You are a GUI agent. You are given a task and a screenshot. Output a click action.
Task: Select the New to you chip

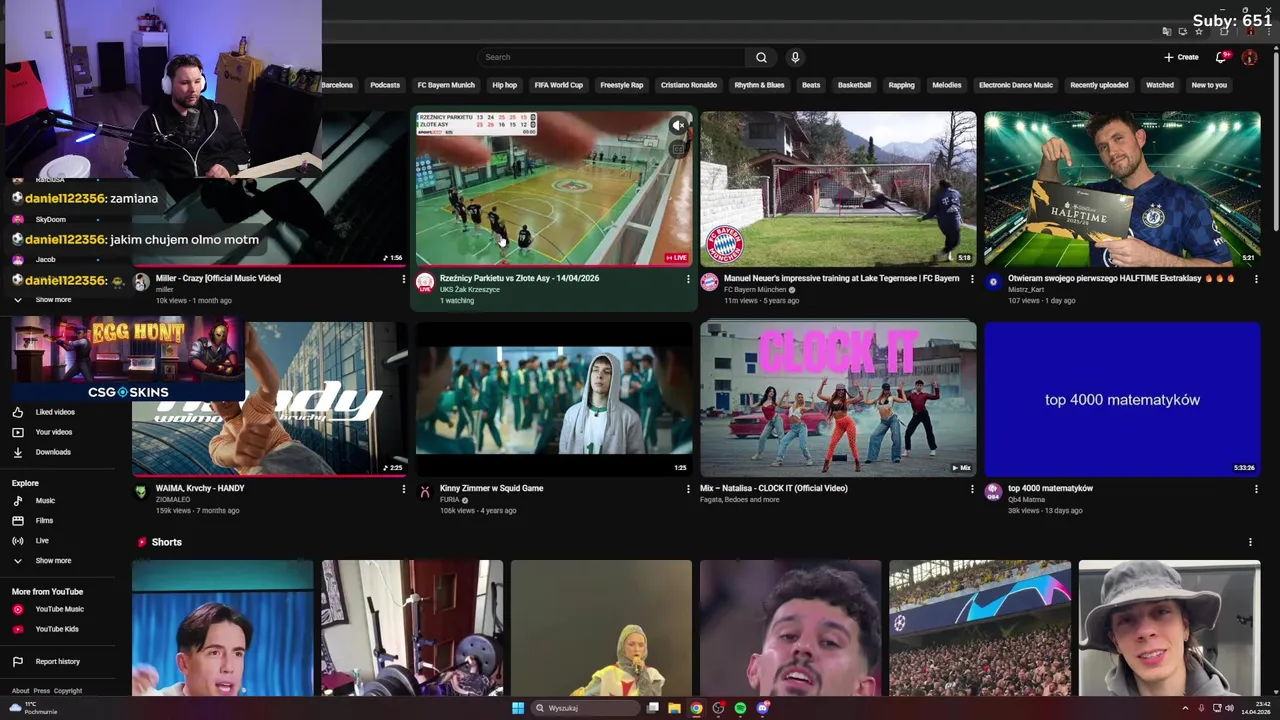coord(1209,85)
